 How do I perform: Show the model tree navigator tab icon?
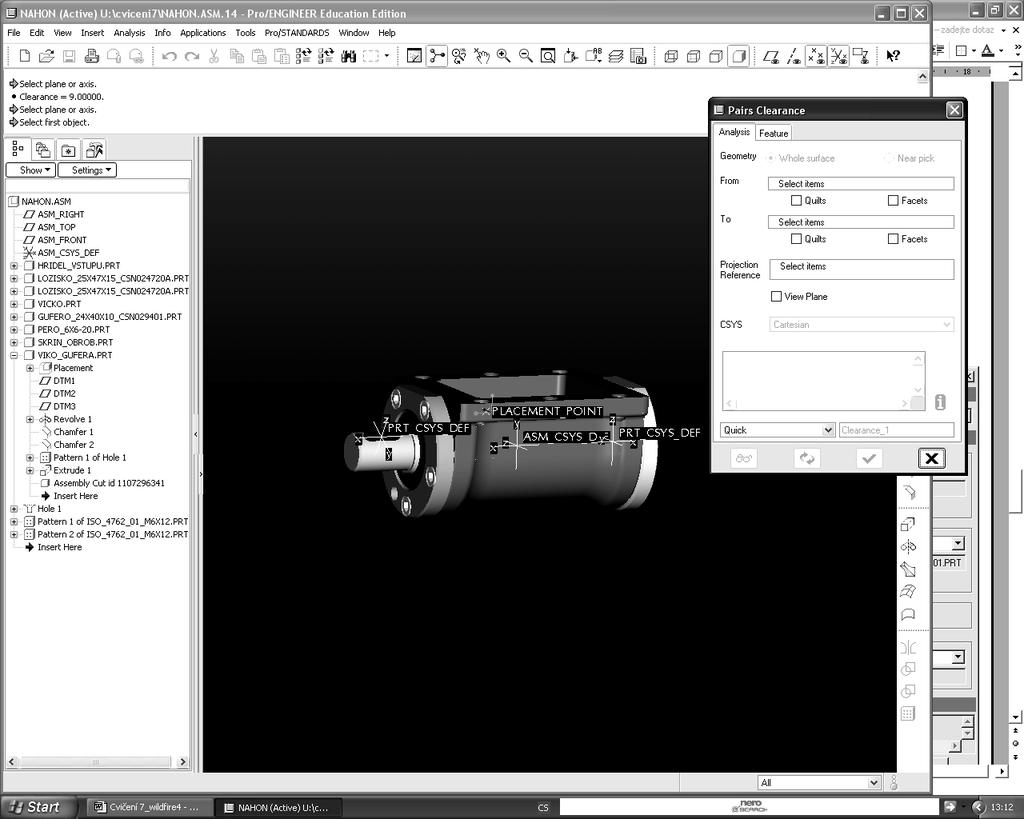tap(18, 150)
